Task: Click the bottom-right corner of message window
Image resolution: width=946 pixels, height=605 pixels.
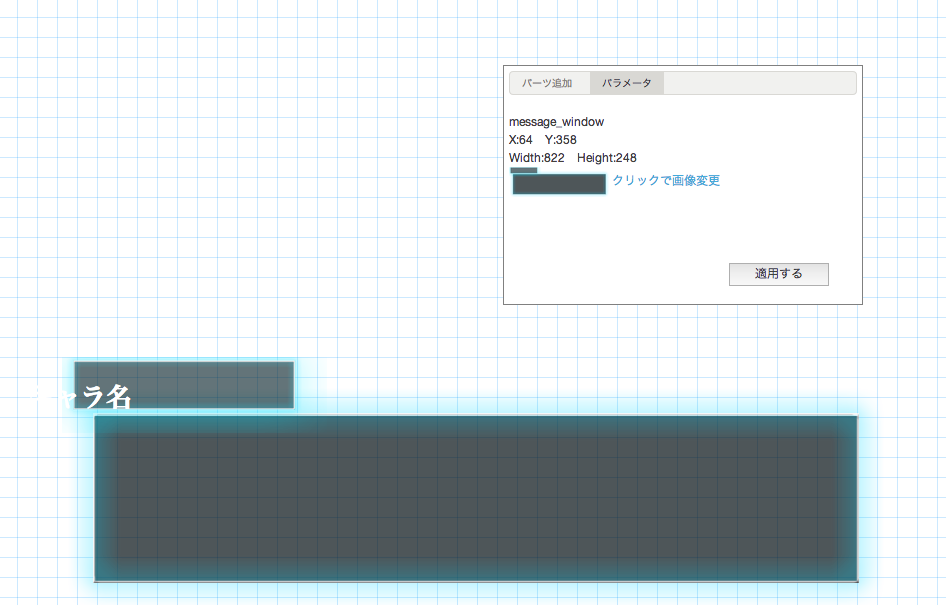Action: point(856,579)
